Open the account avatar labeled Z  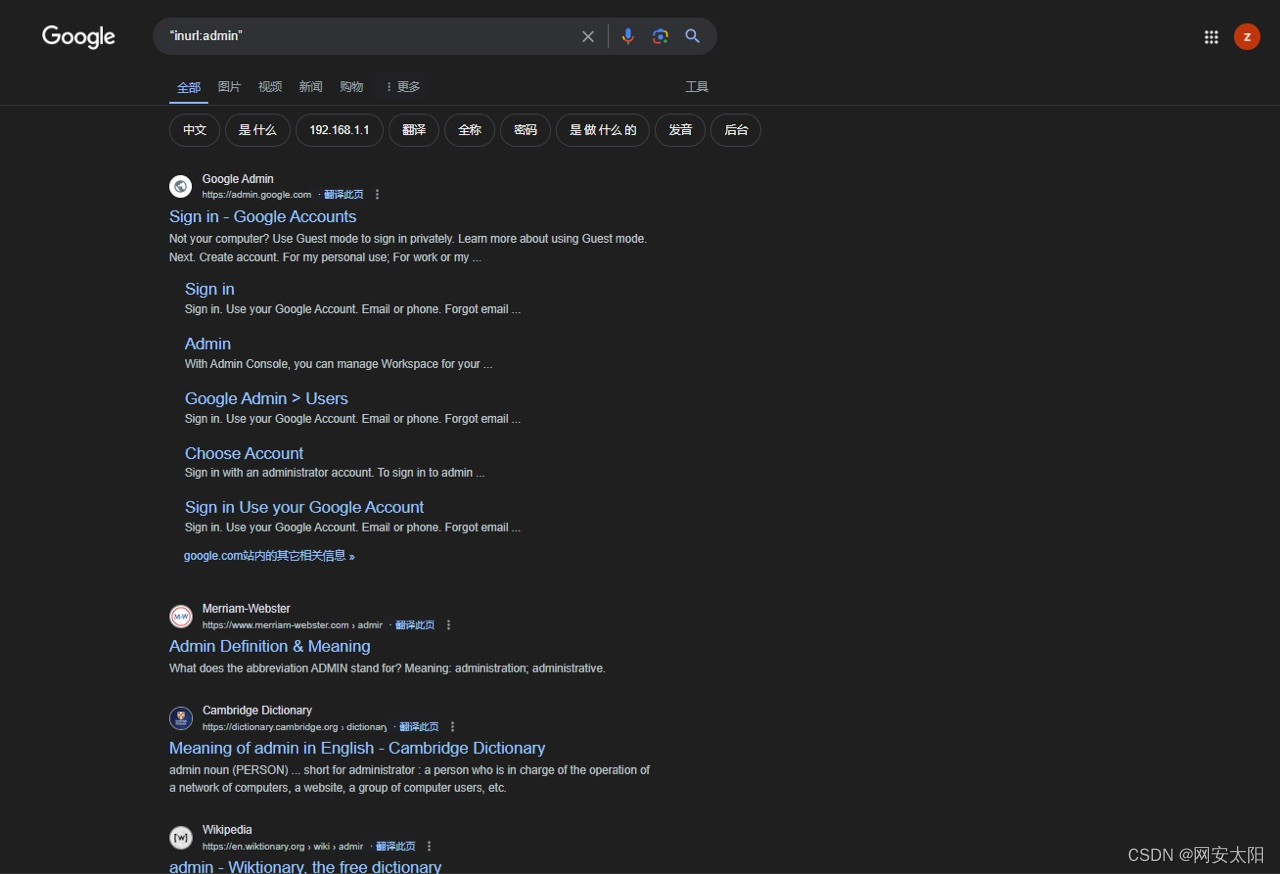[1247, 37]
